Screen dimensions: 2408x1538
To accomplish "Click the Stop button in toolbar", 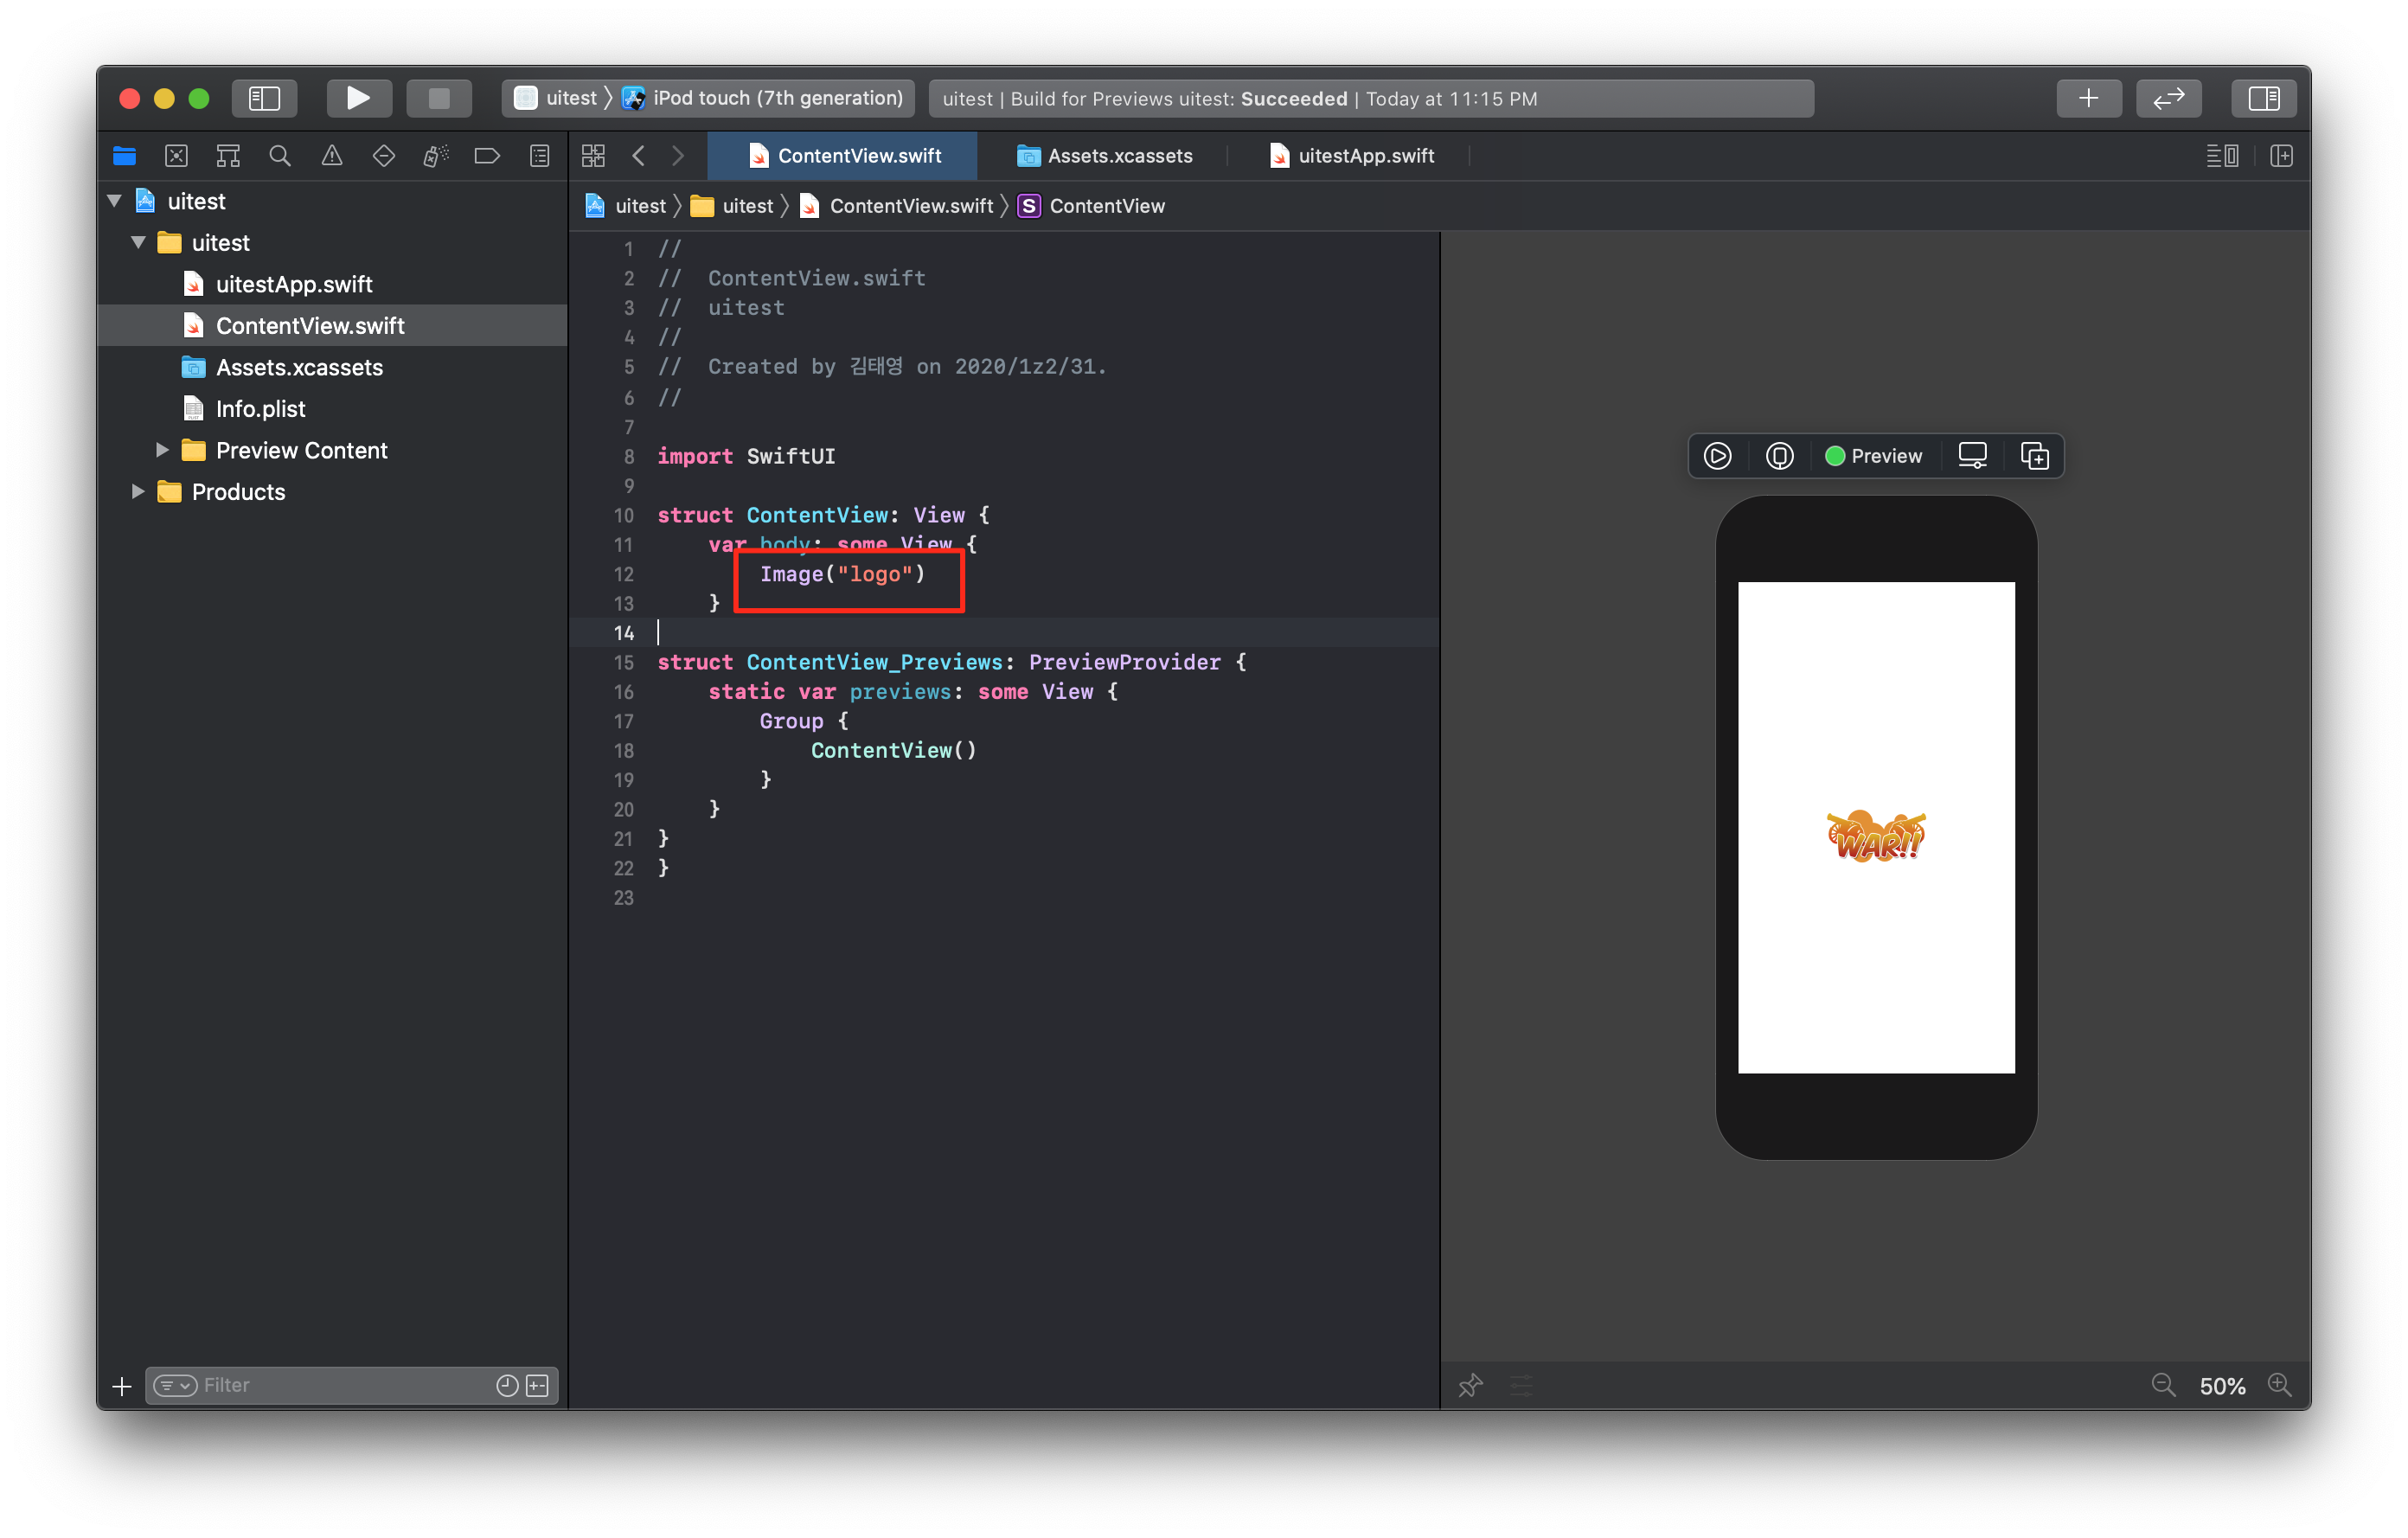I will pyautogui.click(x=438, y=98).
